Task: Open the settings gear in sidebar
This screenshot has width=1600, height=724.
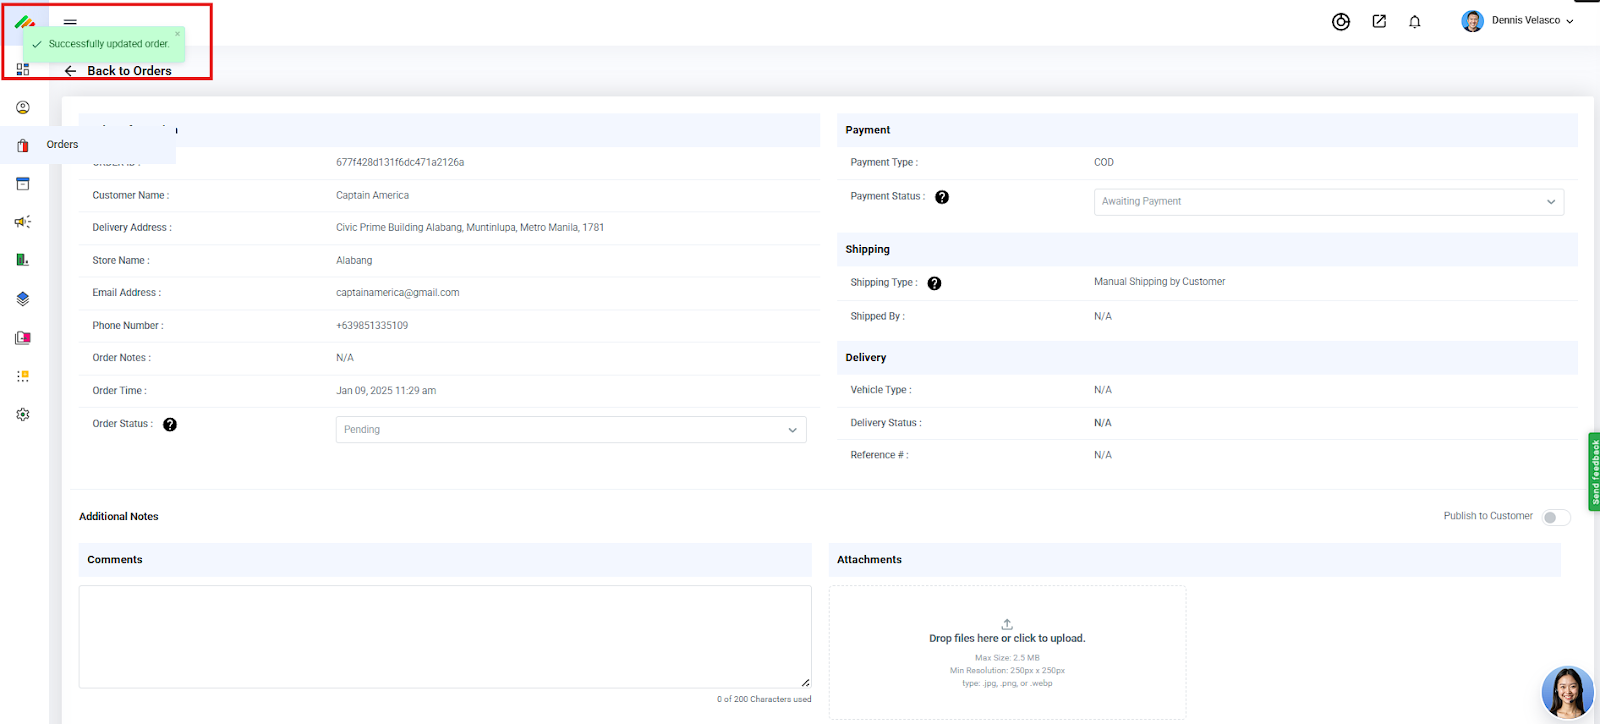Action: (x=23, y=414)
